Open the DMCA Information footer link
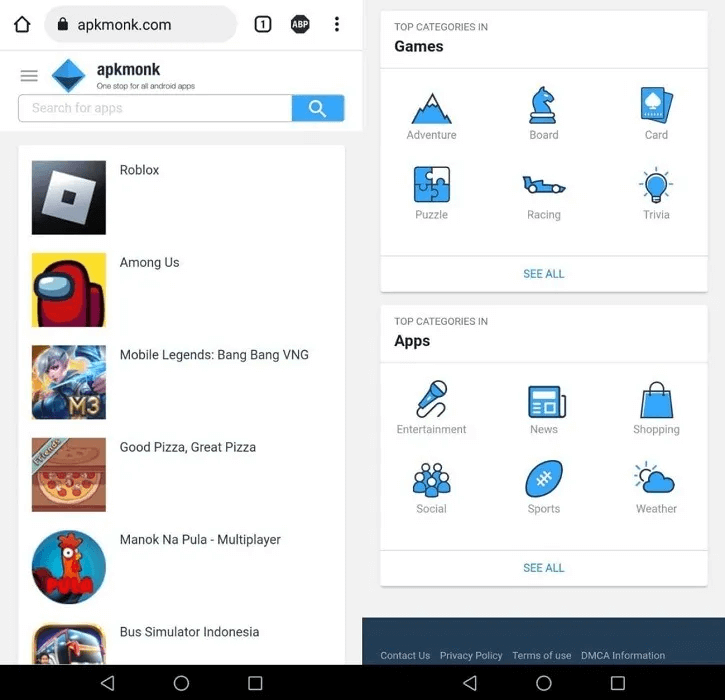725x700 pixels. (x=623, y=656)
